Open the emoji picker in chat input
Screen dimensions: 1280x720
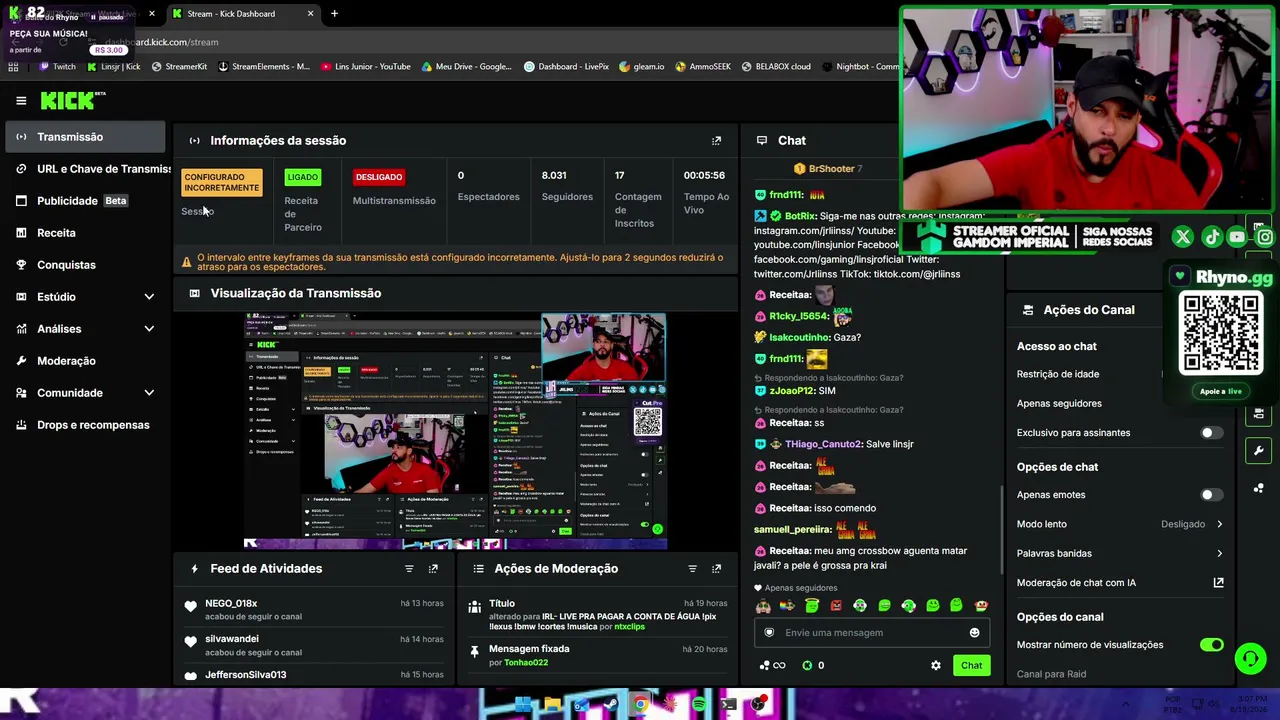[974, 633]
